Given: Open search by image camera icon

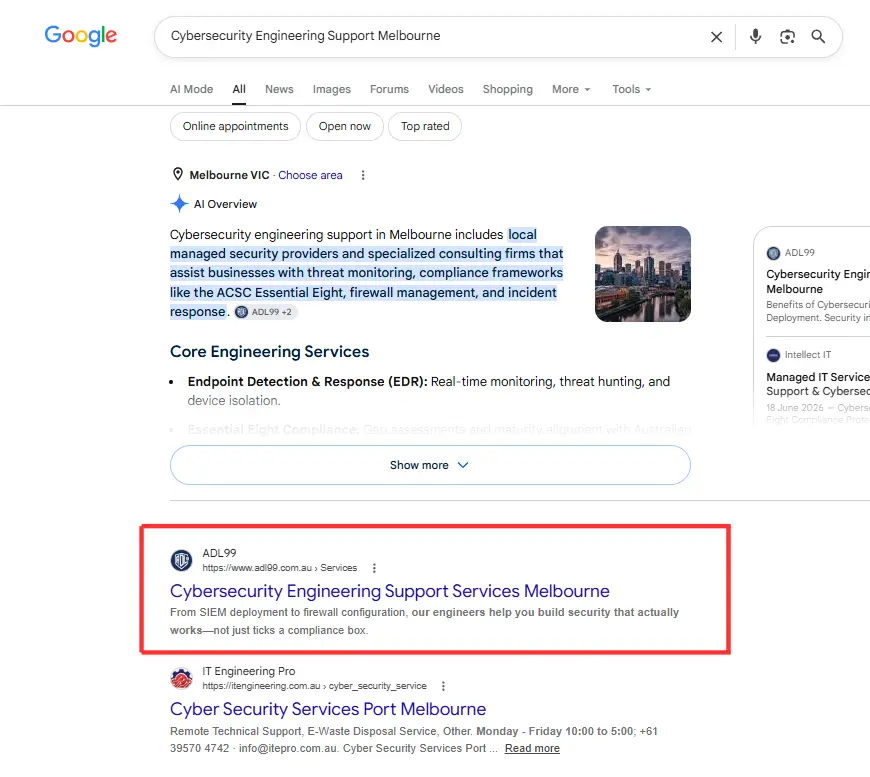Looking at the screenshot, I should coord(787,37).
